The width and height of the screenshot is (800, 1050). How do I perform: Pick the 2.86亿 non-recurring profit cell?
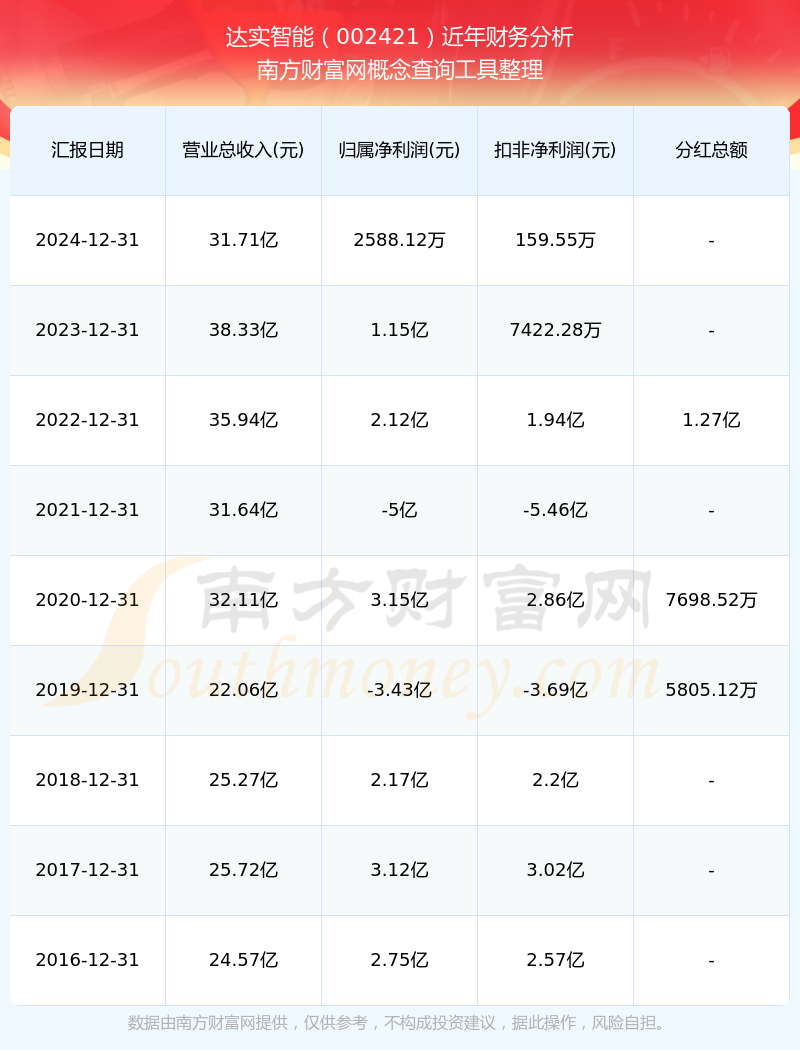[x=556, y=600]
